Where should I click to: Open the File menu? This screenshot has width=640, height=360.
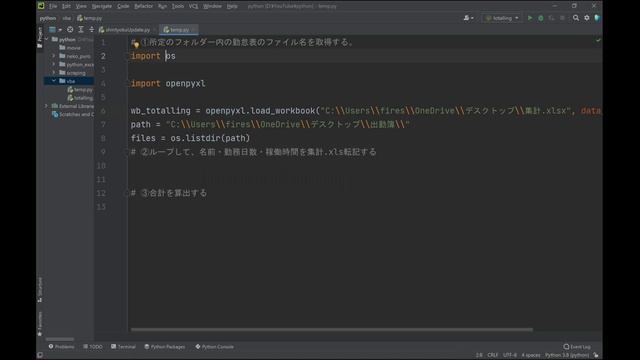tap(53, 6)
